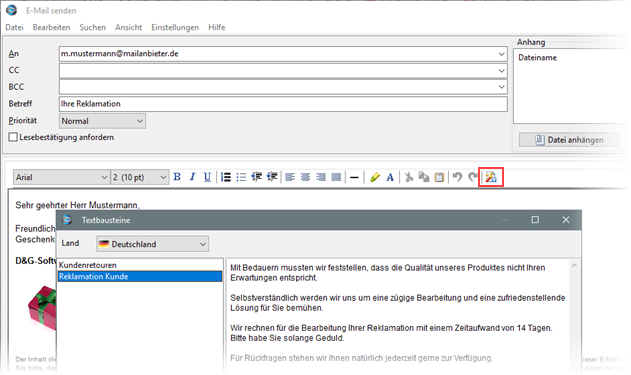Maximize the Textbausteine window

[535, 220]
